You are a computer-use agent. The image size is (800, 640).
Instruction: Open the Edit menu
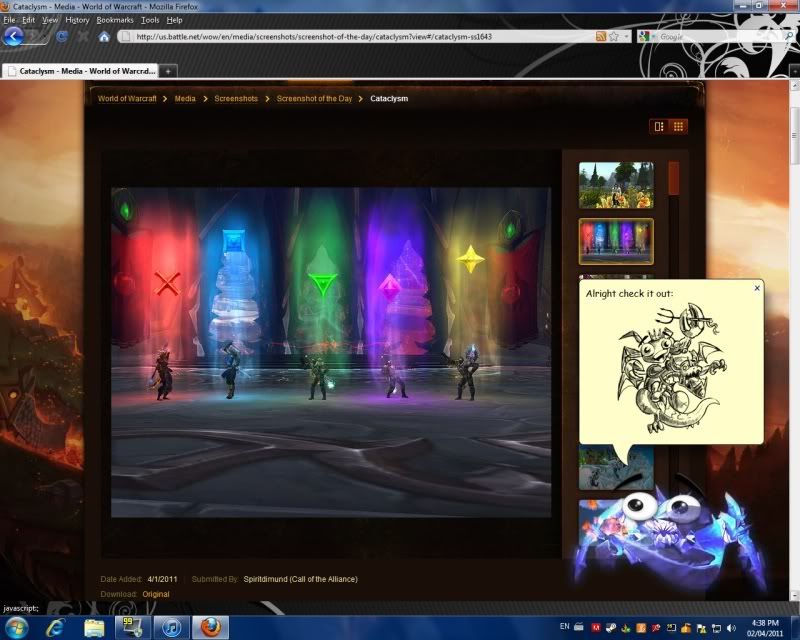point(28,20)
